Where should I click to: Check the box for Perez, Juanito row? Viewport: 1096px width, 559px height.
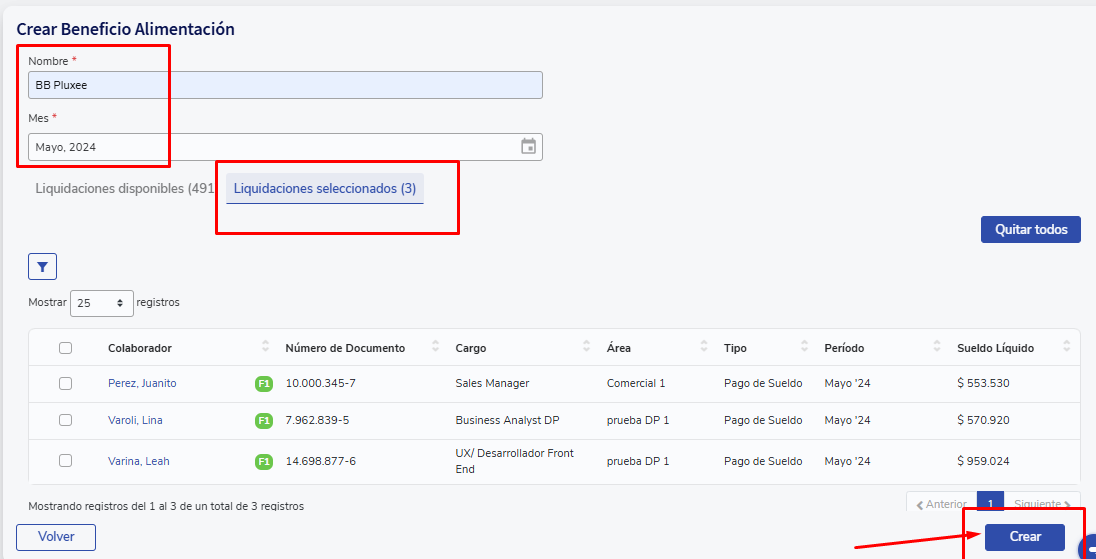click(65, 383)
